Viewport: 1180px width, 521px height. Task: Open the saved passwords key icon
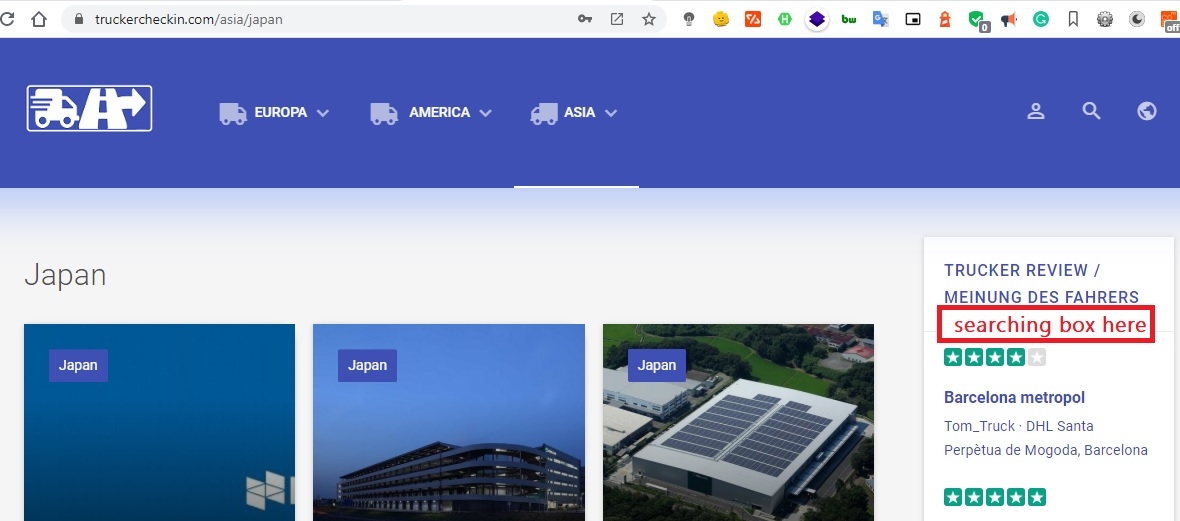(585, 19)
